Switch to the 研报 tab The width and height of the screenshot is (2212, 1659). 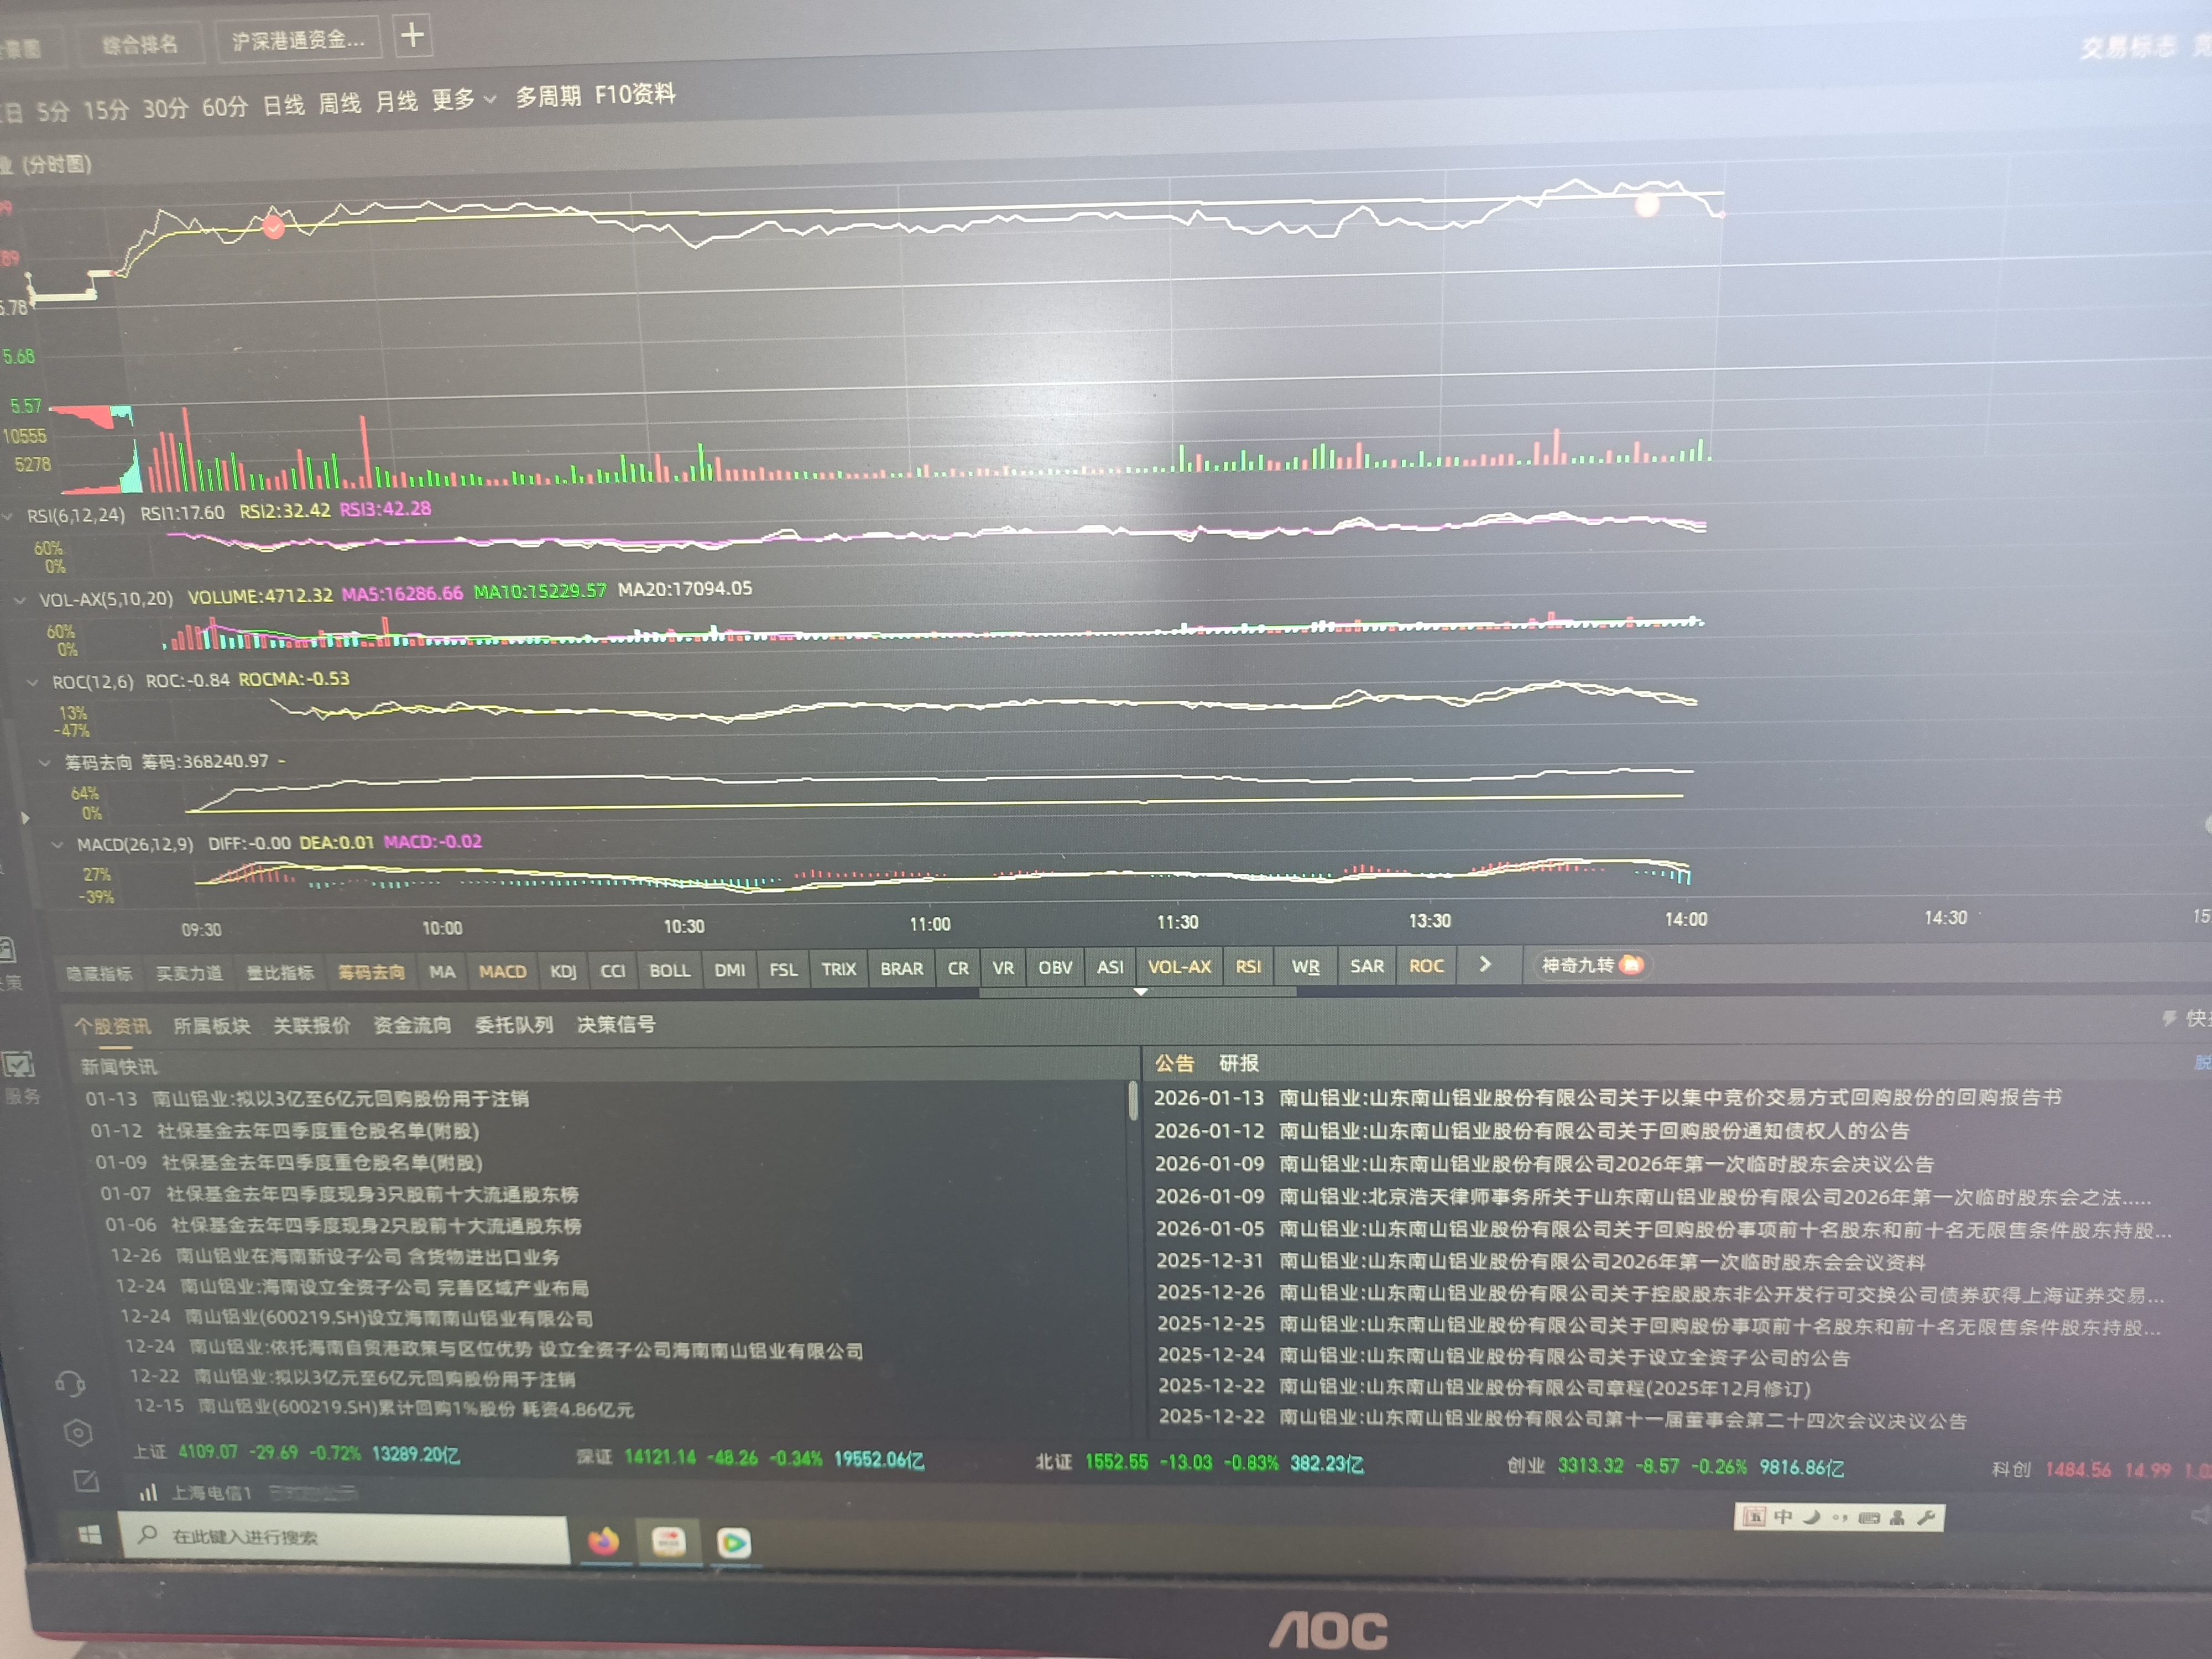(1238, 1063)
